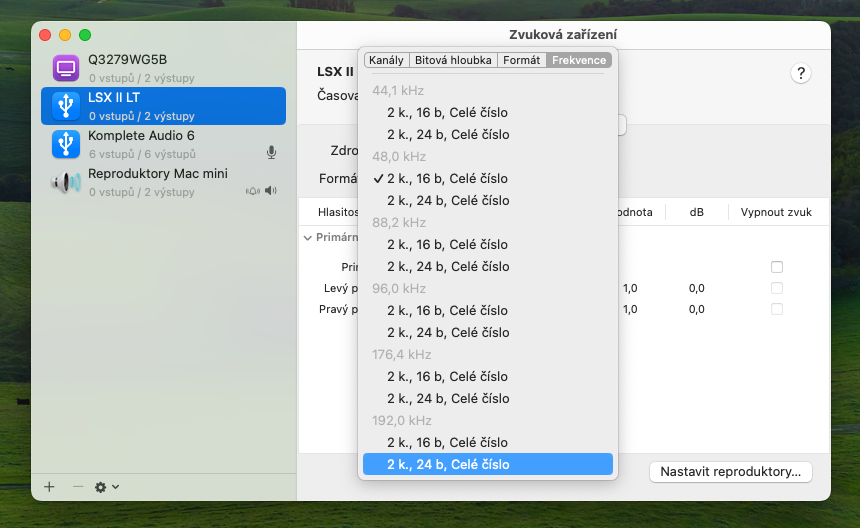Click the Q3279WG5B display device icon
Viewport: 860px width, 528px height.
coord(66,68)
